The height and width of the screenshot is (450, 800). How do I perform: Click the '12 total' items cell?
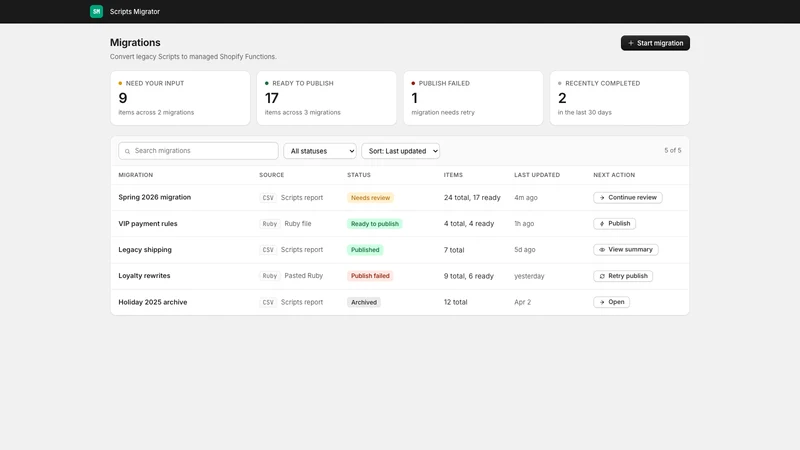(456, 302)
